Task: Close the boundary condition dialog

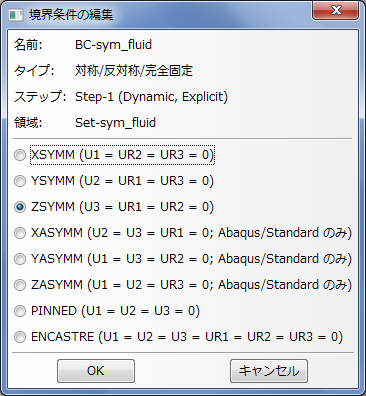Action: [336, 10]
